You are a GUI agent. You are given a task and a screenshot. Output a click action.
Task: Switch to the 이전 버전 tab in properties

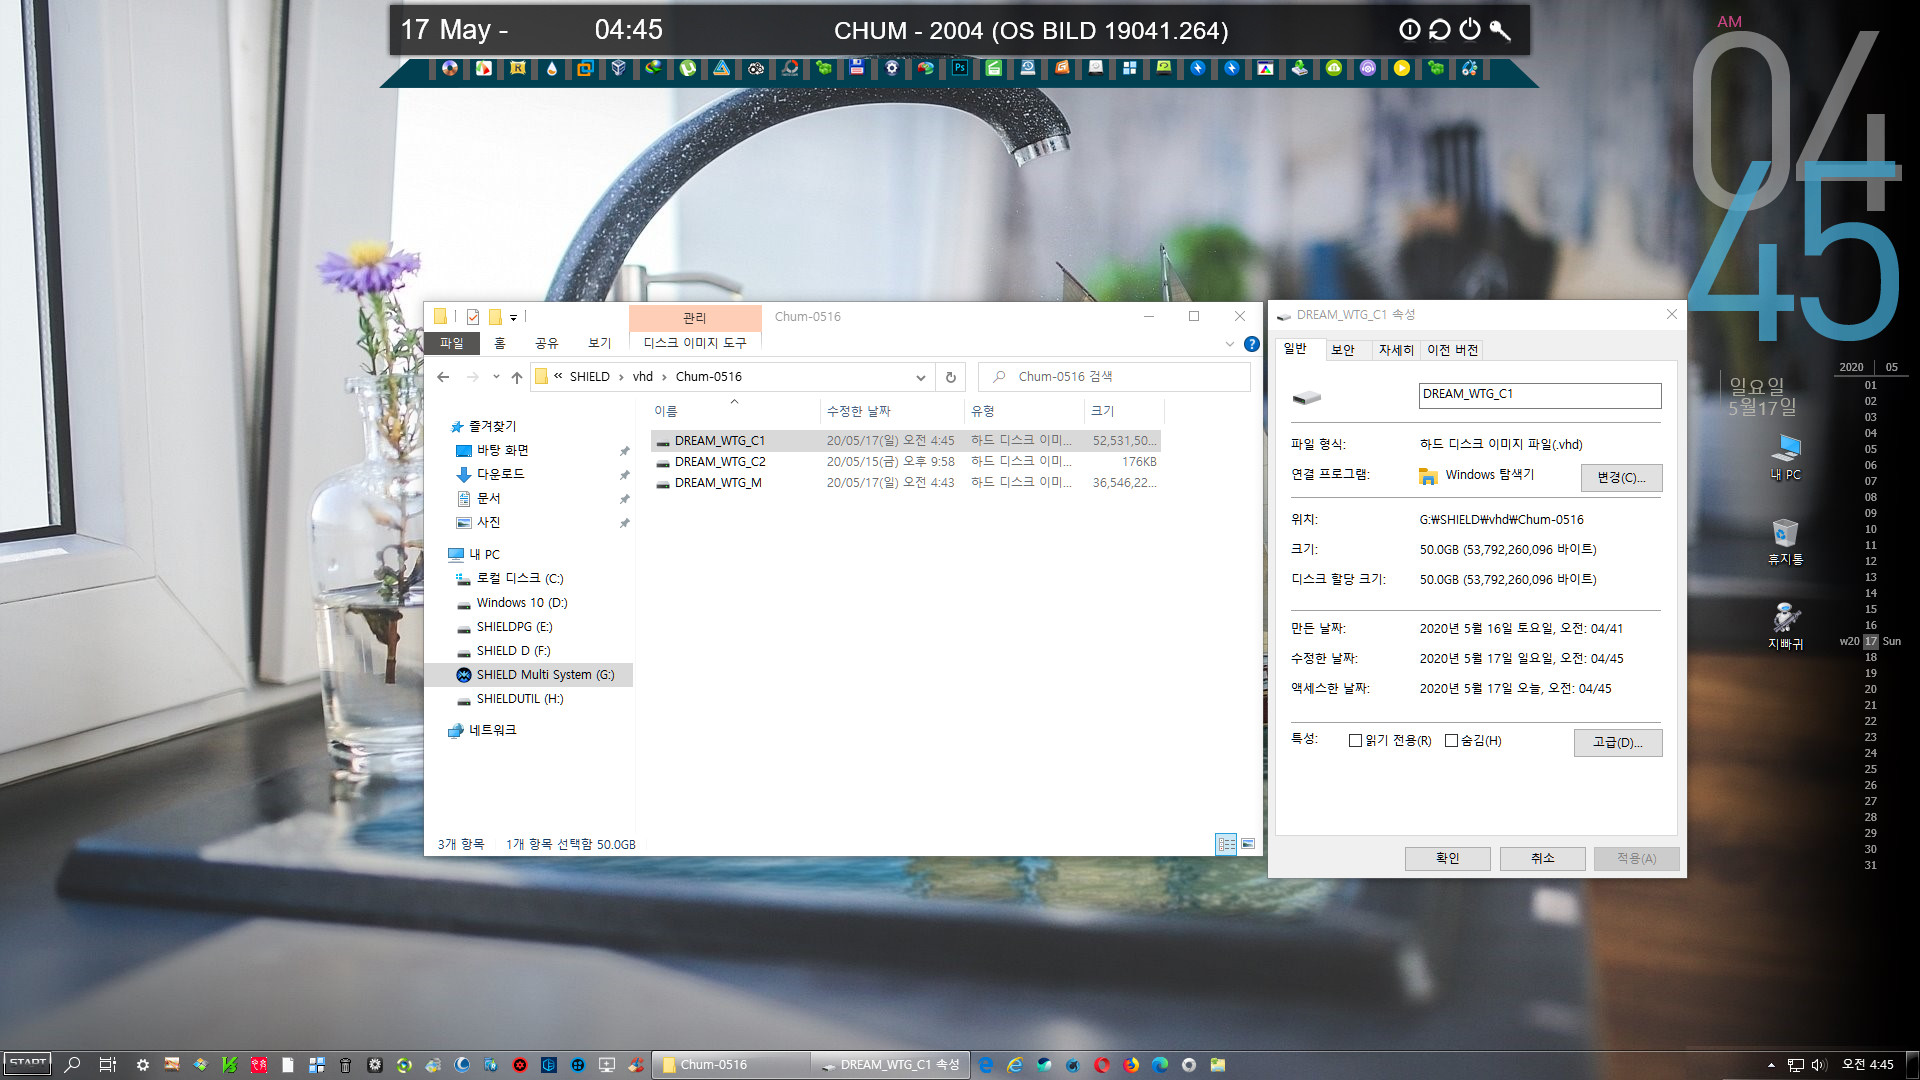[1452, 350]
